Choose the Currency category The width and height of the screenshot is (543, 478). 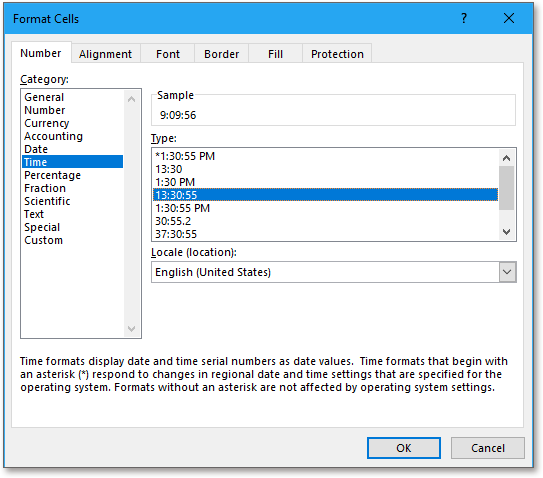tap(72, 123)
